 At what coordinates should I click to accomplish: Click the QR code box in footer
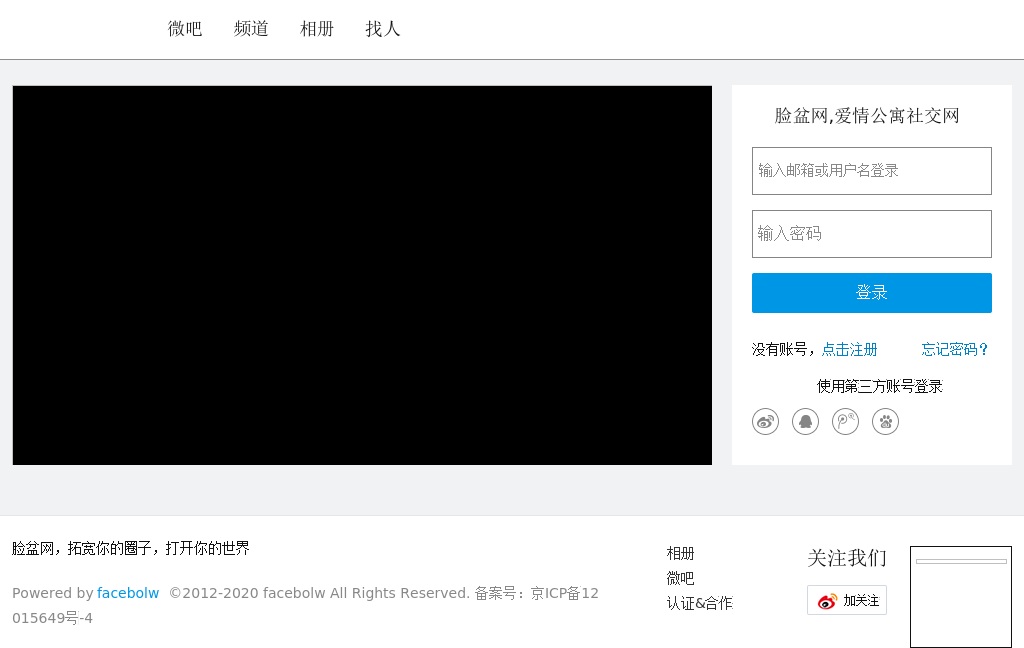[x=960, y=597]
